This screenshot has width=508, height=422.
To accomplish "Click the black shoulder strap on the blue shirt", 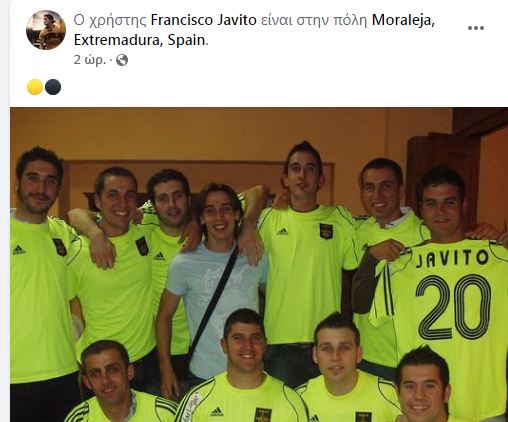I will [x=213, y=302].
